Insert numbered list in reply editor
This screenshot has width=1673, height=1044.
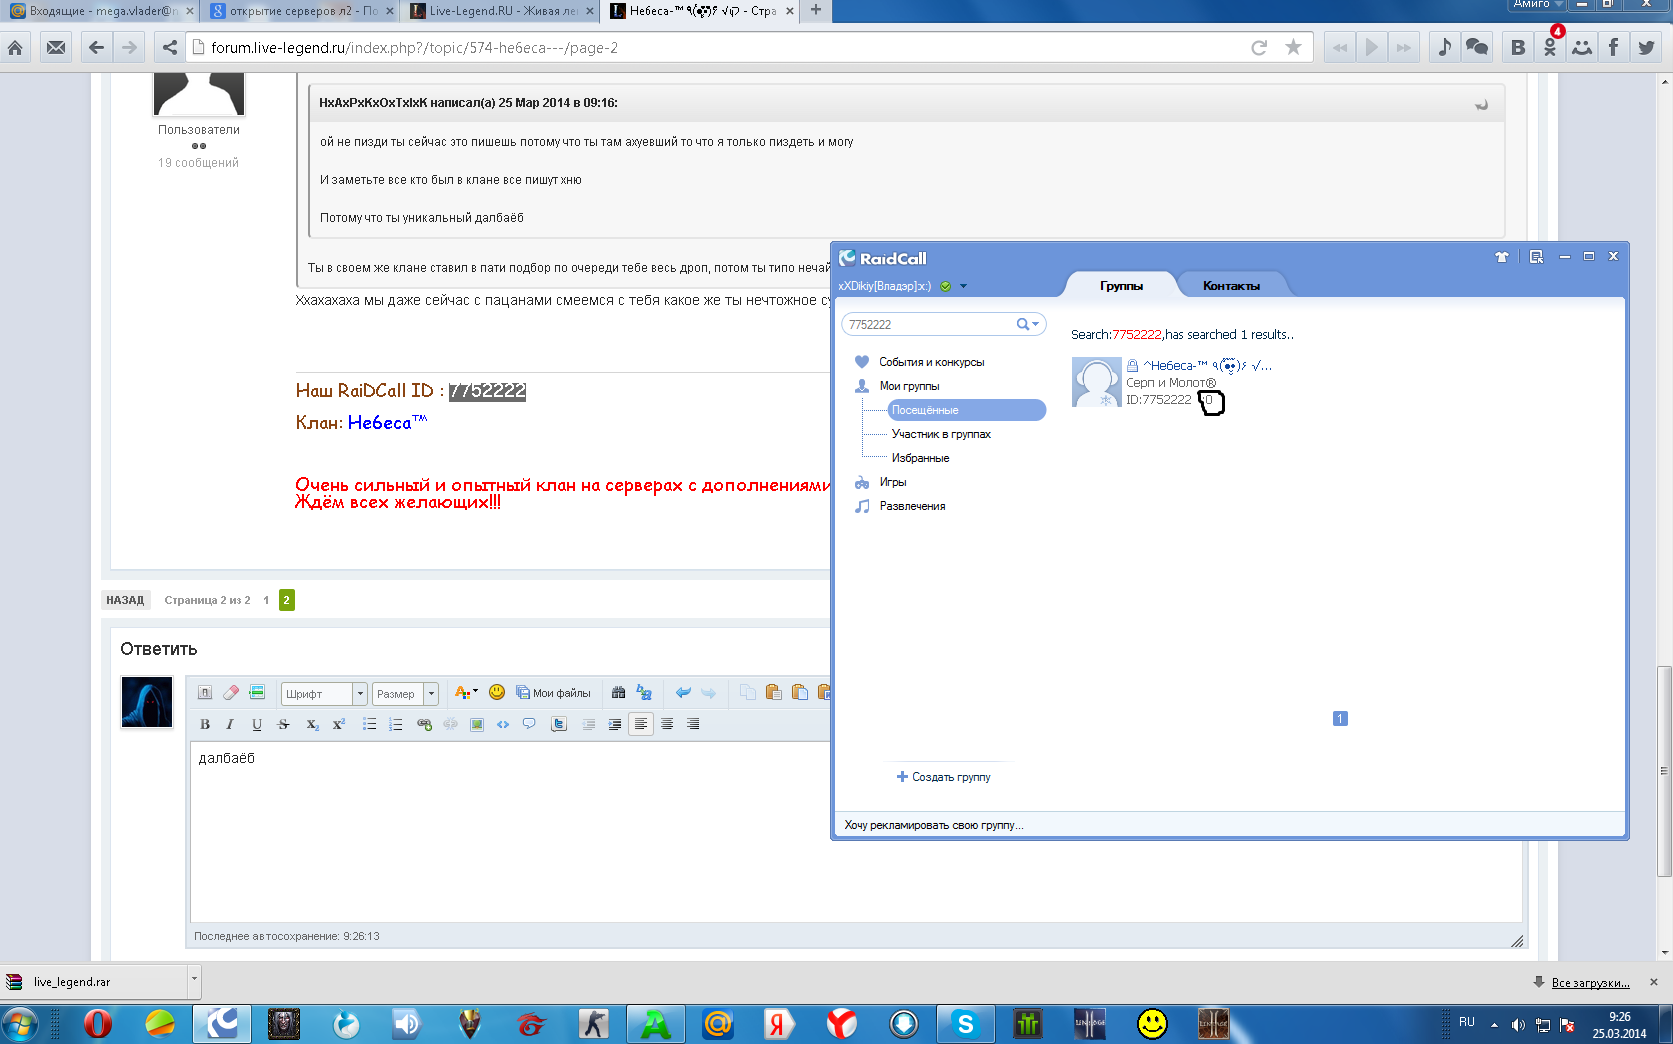(x=395, y=724)
